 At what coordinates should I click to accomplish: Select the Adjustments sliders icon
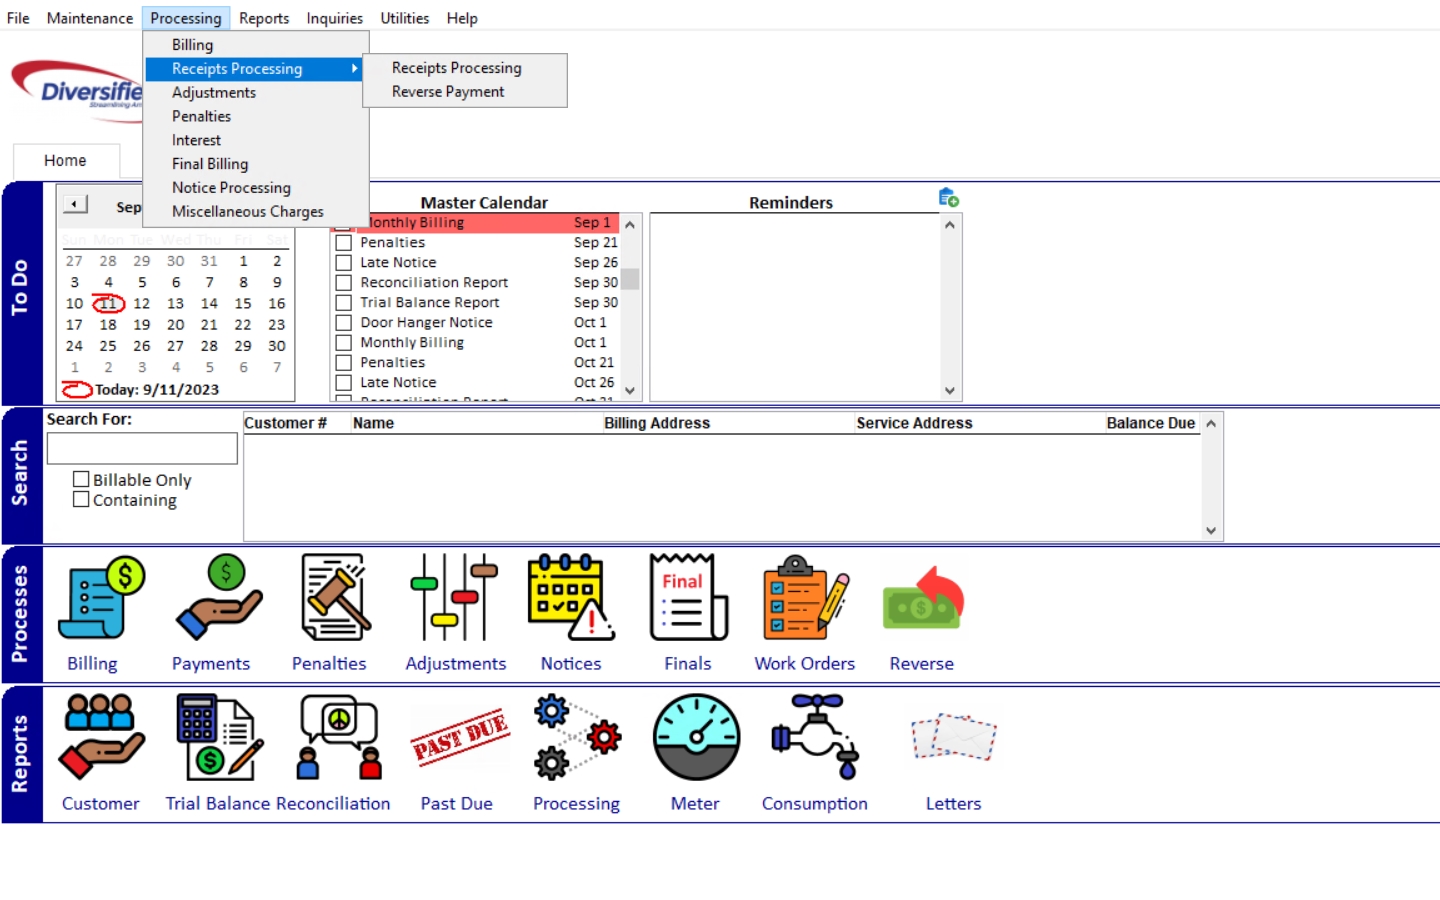(x=454, y=599)
